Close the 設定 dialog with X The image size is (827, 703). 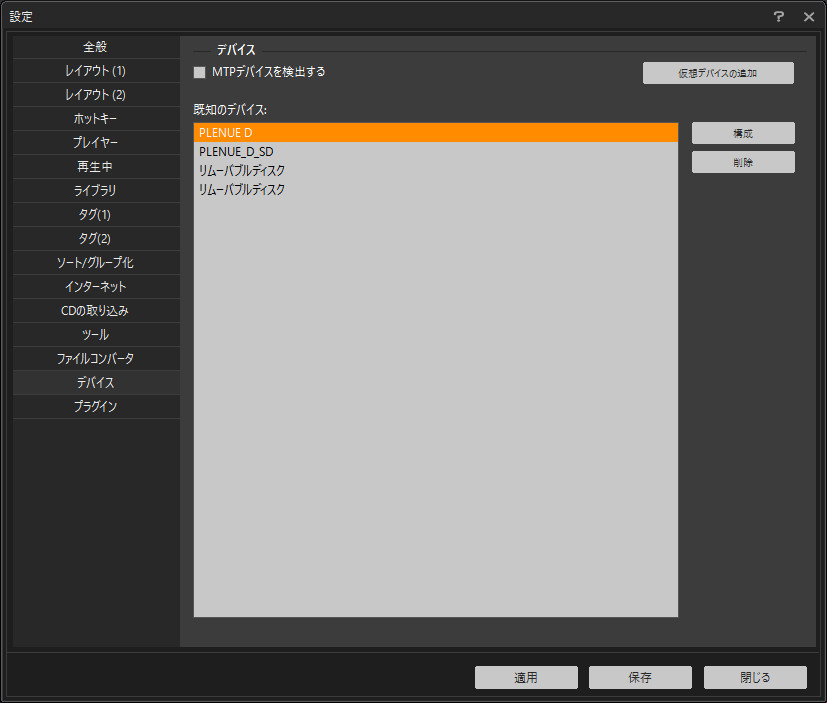pos(809,17)
